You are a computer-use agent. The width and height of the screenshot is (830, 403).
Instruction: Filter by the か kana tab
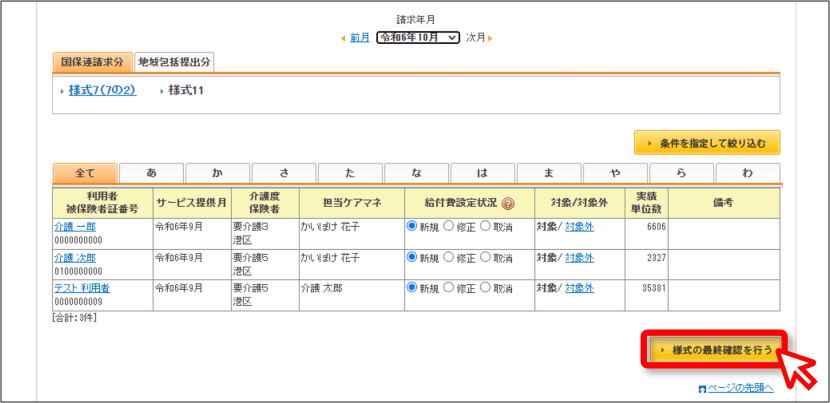[x=218, y=173]
